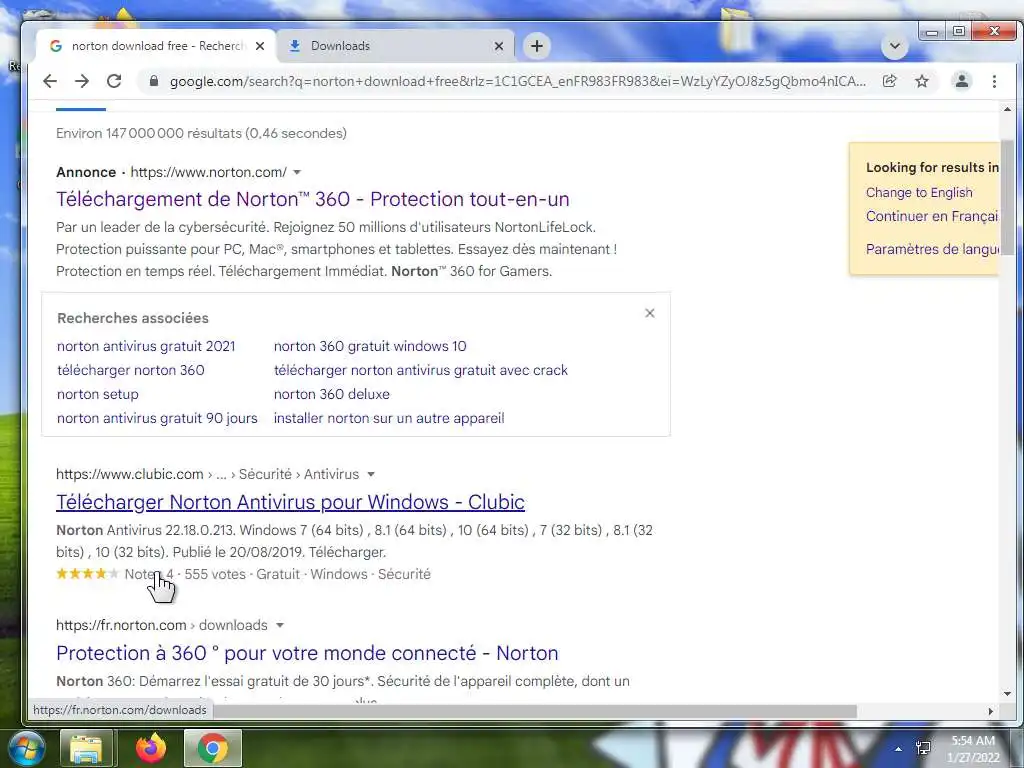Click the scroll down arrow

coord(1007,694)
